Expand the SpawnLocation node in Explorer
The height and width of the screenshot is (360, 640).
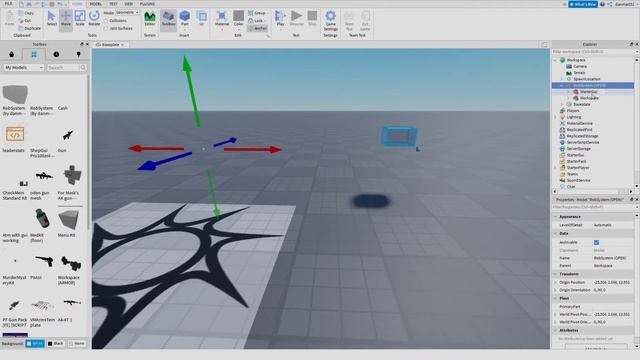click(562, 79)
